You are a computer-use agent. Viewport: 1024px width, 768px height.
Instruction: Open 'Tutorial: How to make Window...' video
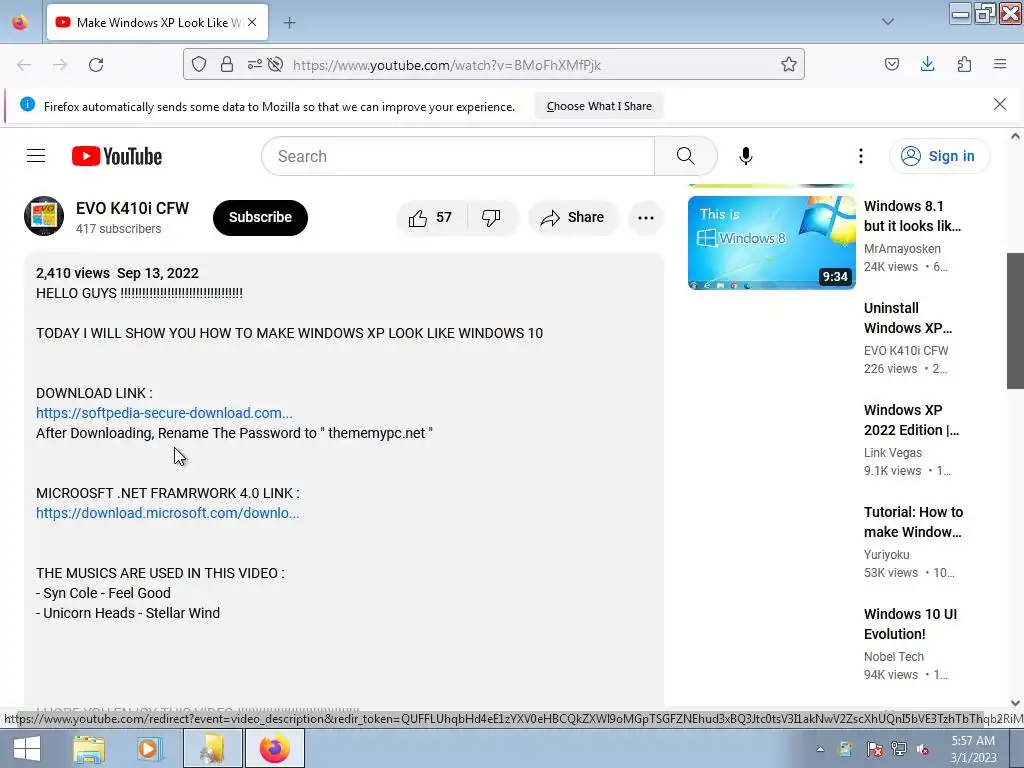pos(913,522)
